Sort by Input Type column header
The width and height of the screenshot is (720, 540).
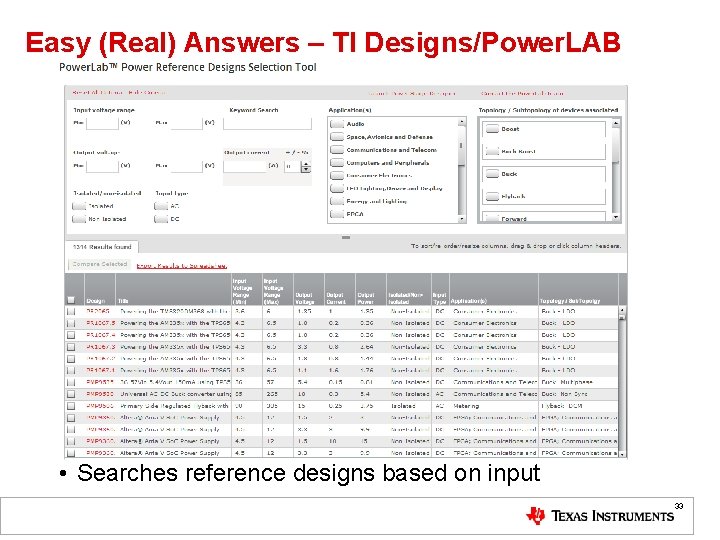pos(440,289)
